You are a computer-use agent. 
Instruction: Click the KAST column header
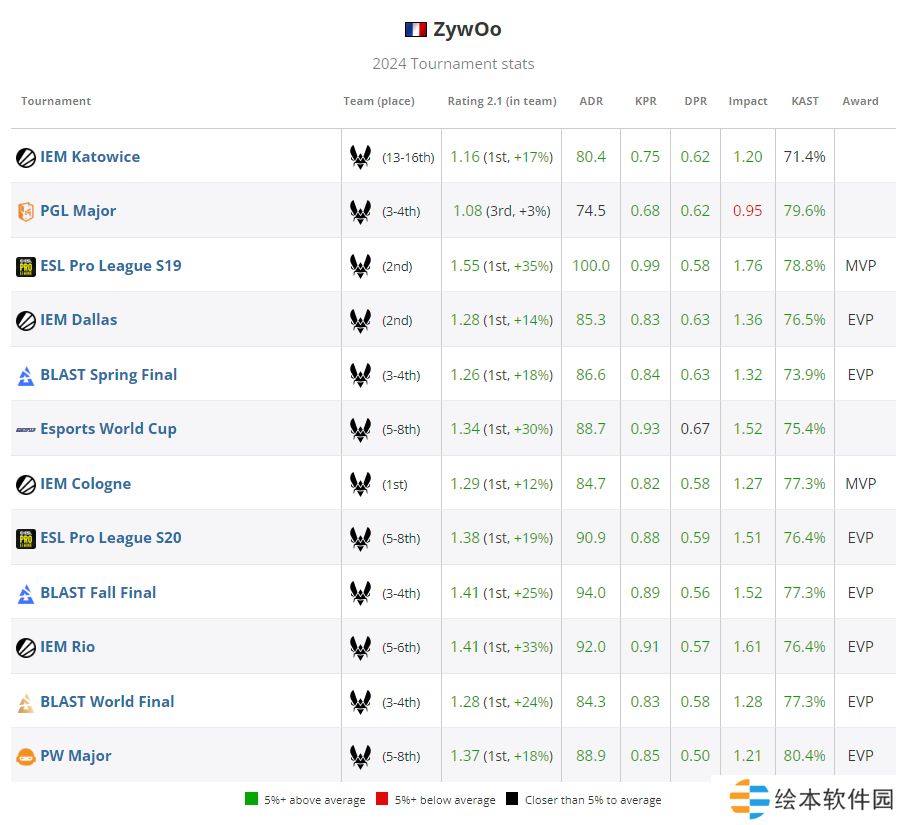(804, 101)
